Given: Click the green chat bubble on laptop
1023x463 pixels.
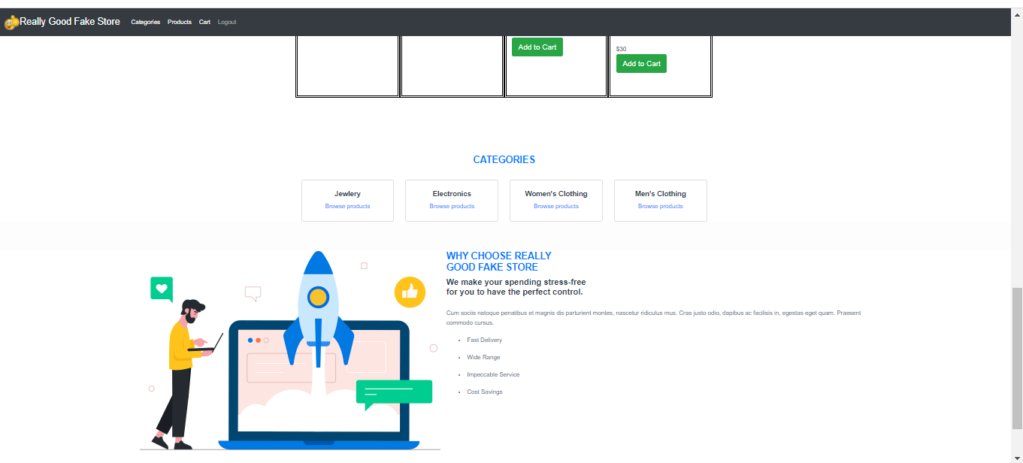Looking at the screenshot, I should pyautogui.click(x=394, y=393).
